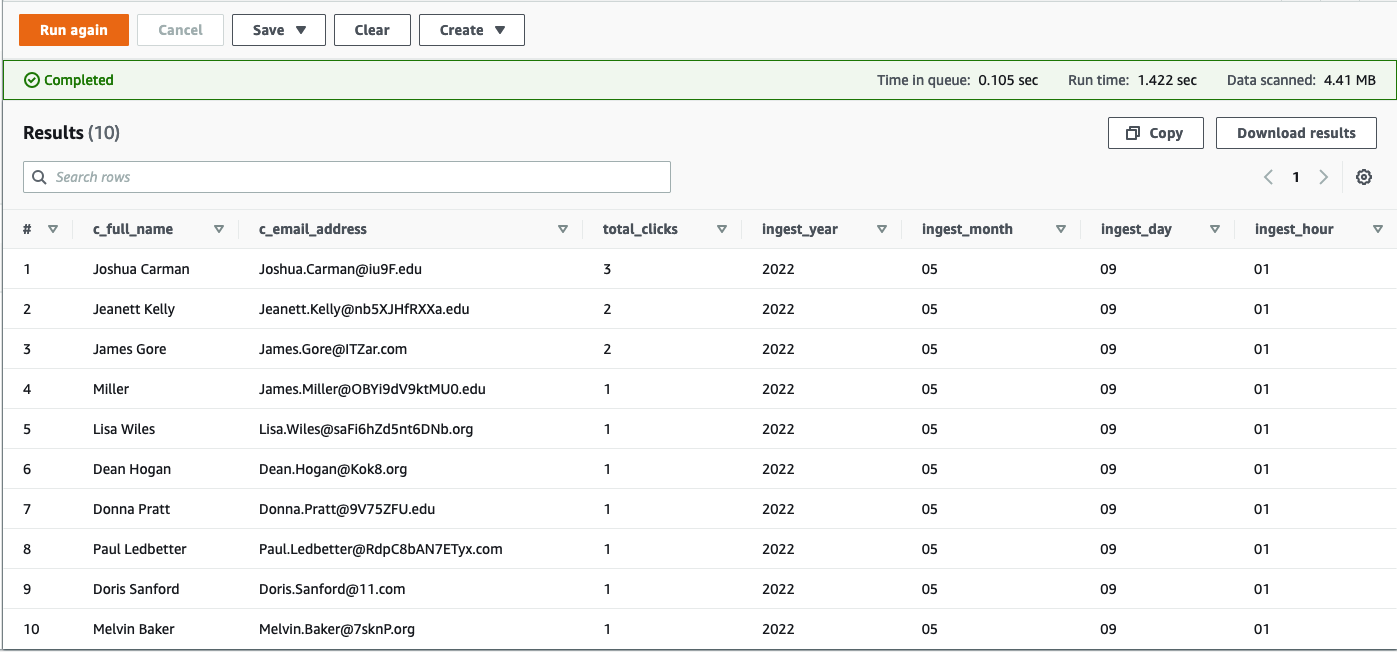Select the Donna Pratt name cell
Image resolution: width=1397 pixels, height=652 pixels.
pos(132,509)
